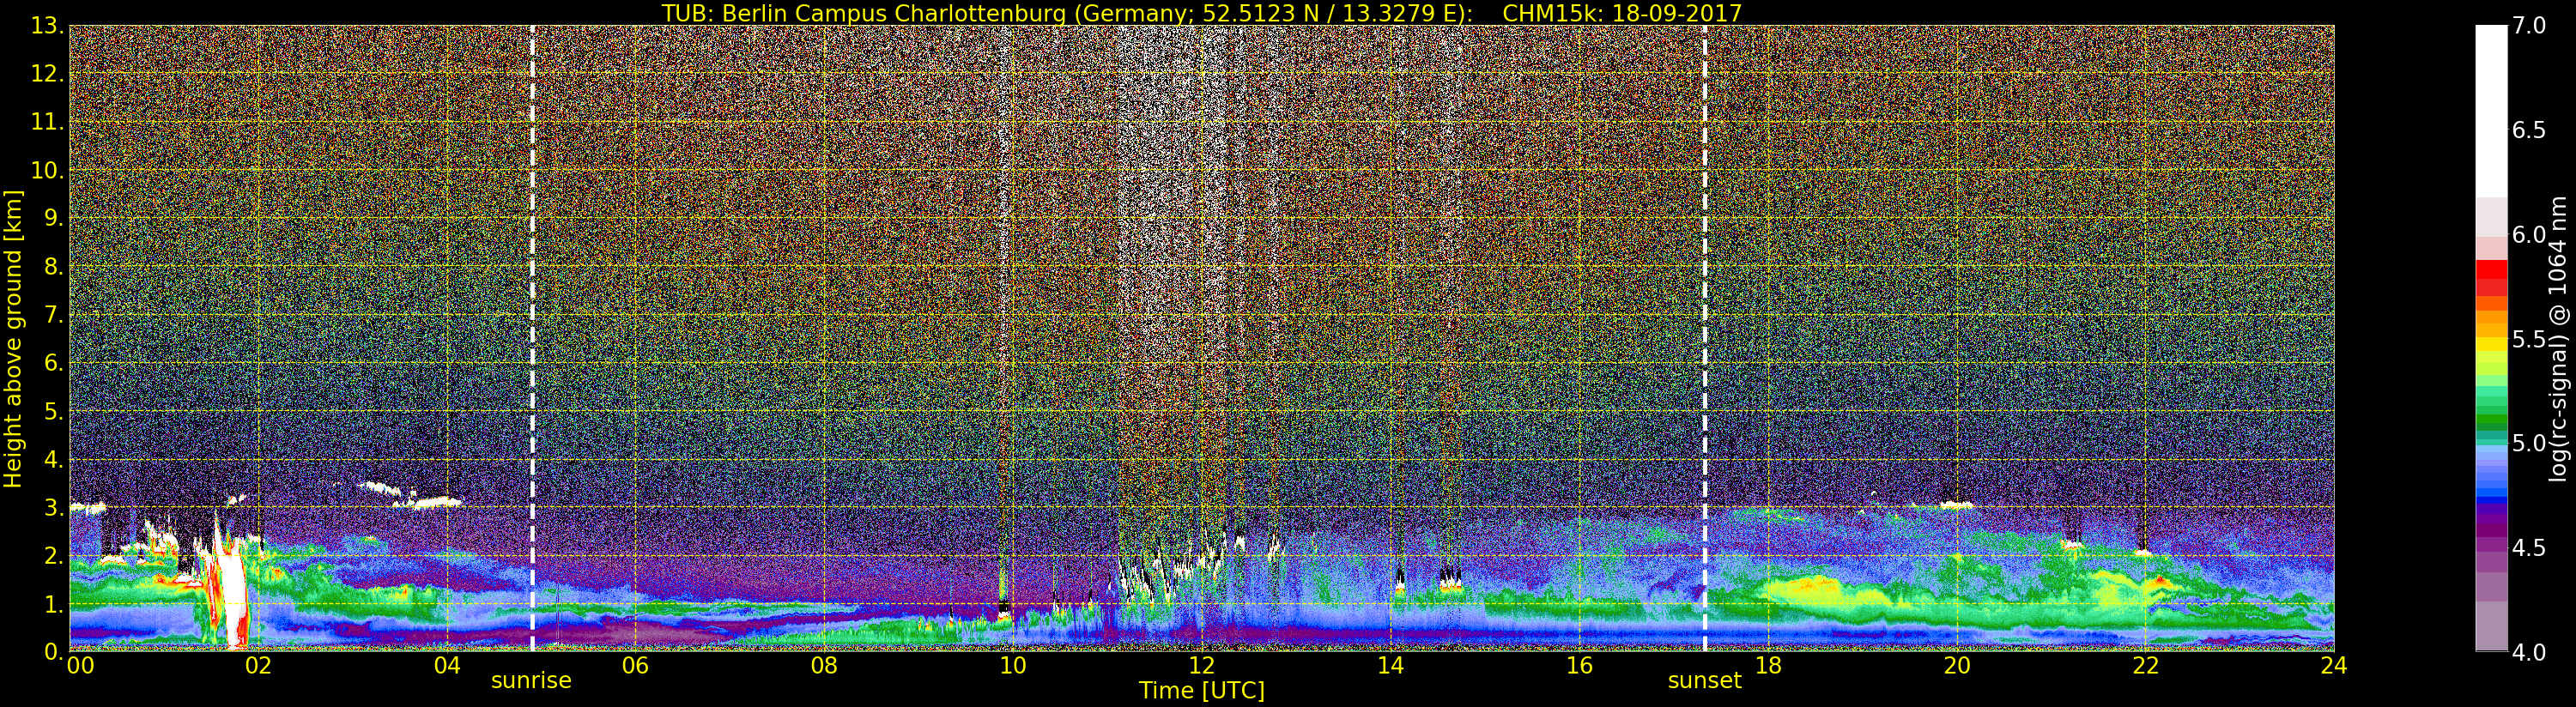Click the '4.0' colorbar tick label
The image size is (2576, 707).
coord(2528,652)
